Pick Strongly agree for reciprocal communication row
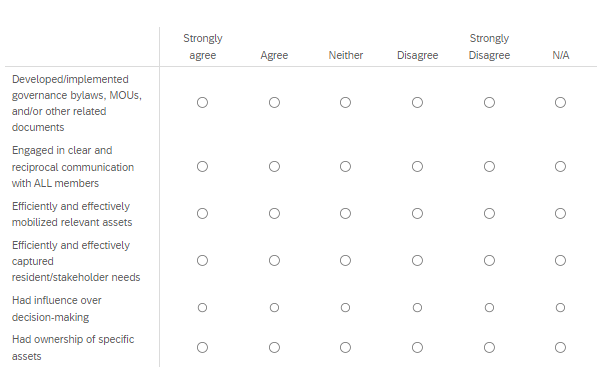The height and width of the screenshot is (374, 599). (x=202, y=167)
